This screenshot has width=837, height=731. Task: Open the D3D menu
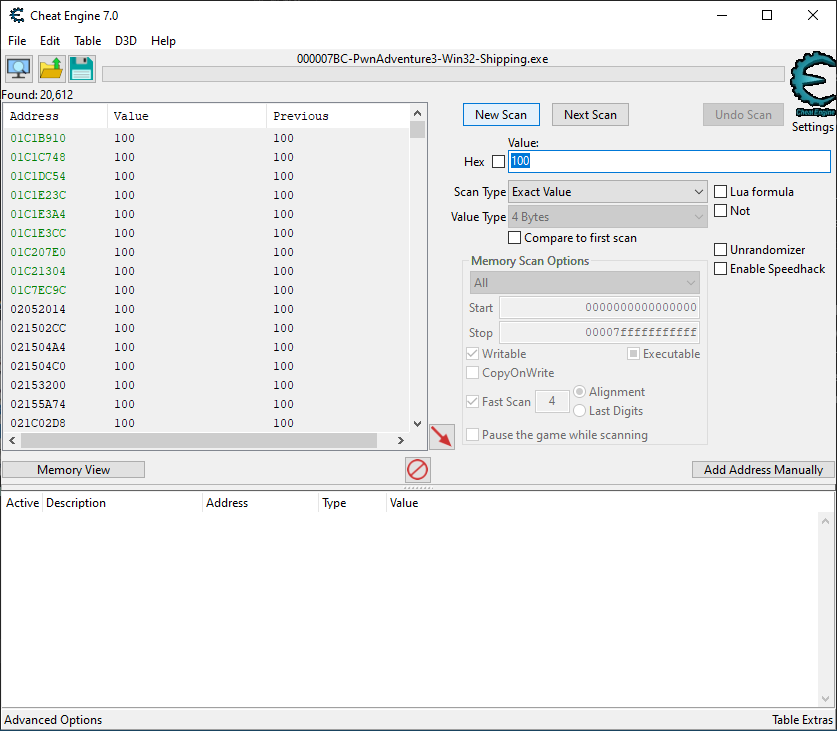tap(126, 41)
